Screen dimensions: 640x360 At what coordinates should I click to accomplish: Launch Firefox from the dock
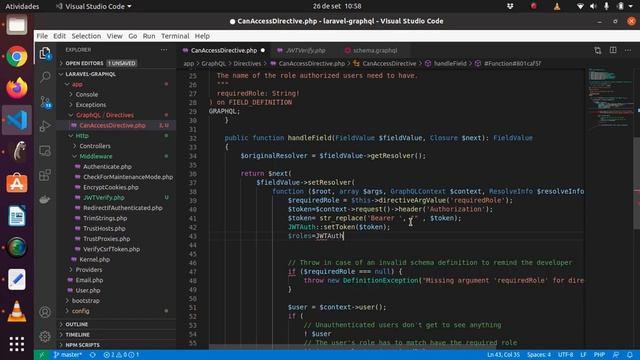[x=17, y=88]
